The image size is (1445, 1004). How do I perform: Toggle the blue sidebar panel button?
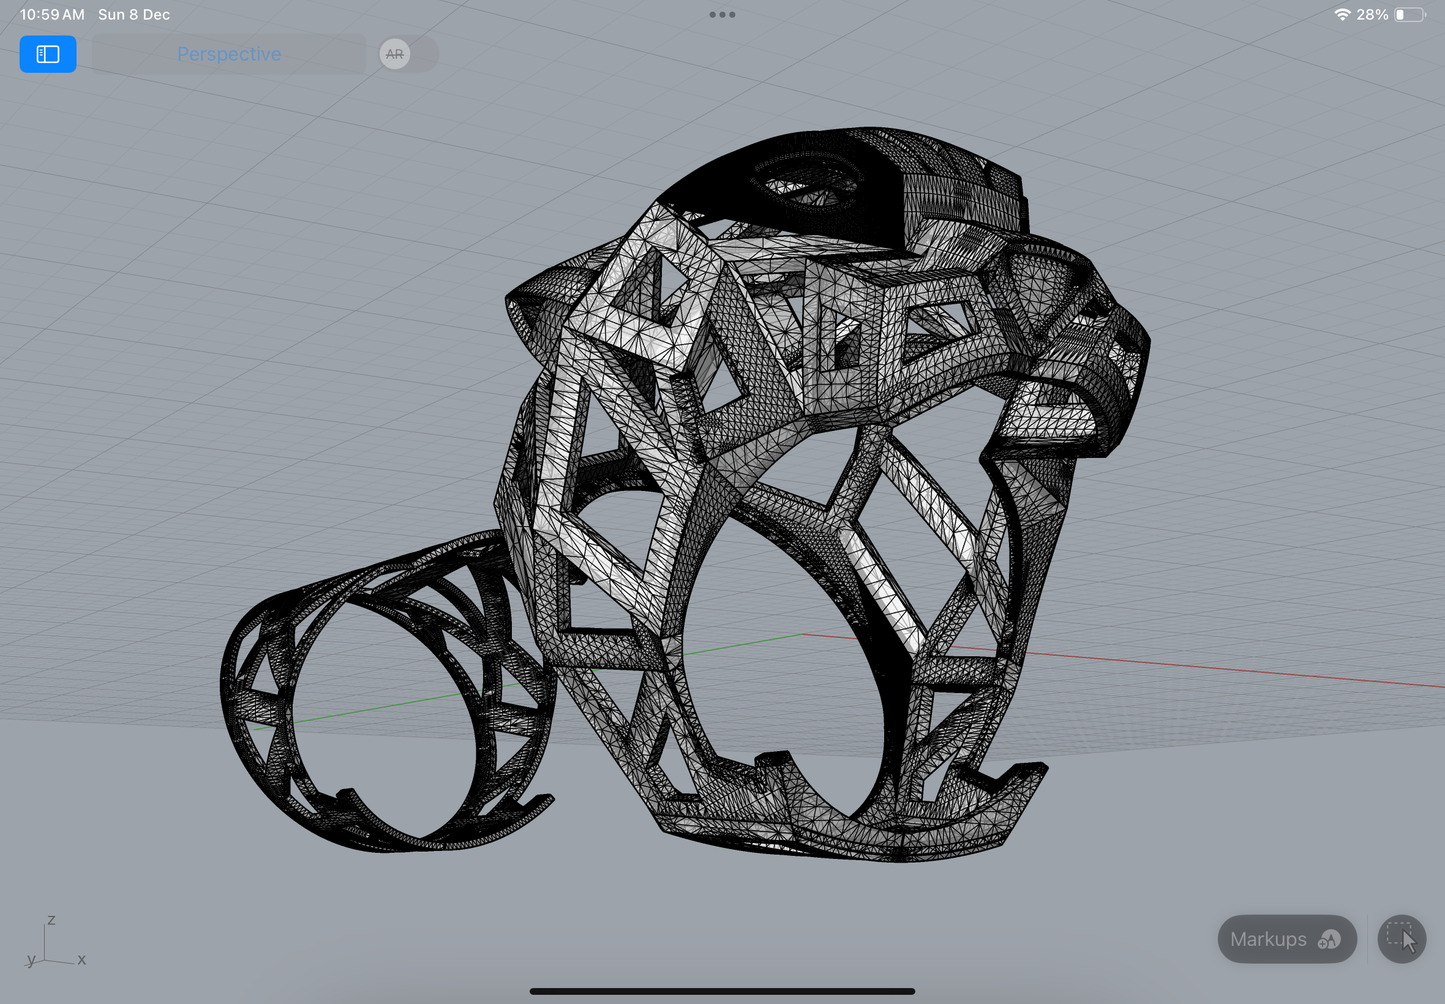tap(48, 54)
